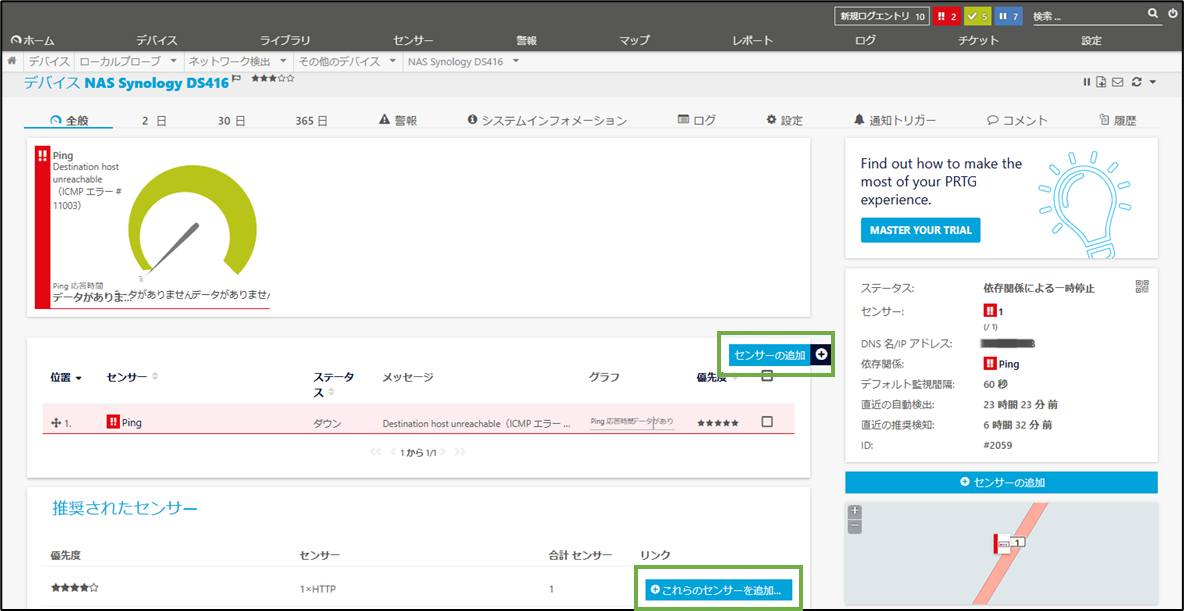The width and height of the screenshot is (1184, 611).
Task: Click the QR code icon in status panel
Action: tap(1141, 286)
